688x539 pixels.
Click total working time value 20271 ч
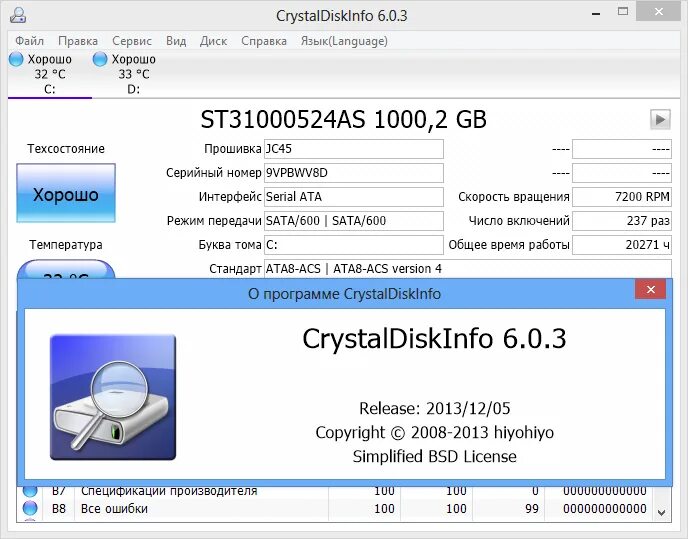[622, 244]
